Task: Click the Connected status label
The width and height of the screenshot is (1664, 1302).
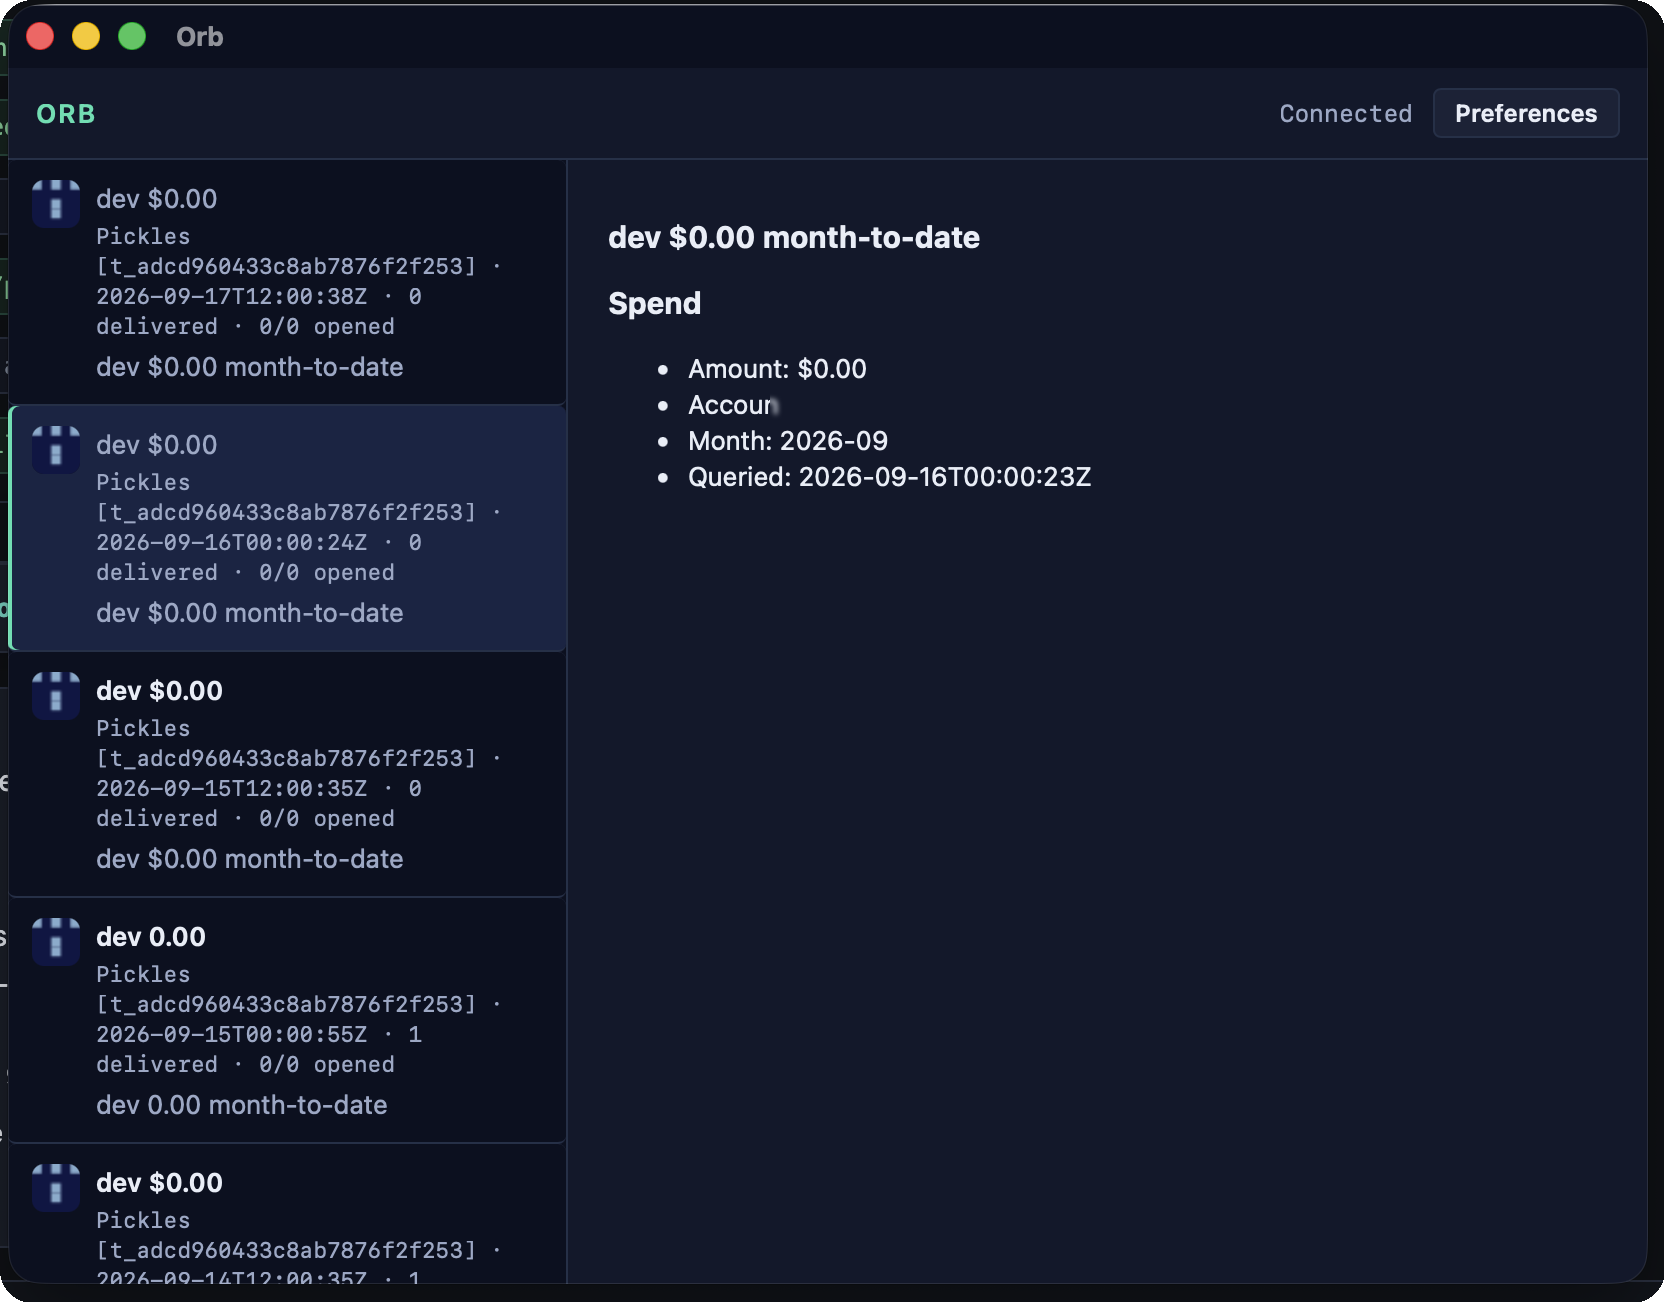Action: click(1345, 113)
